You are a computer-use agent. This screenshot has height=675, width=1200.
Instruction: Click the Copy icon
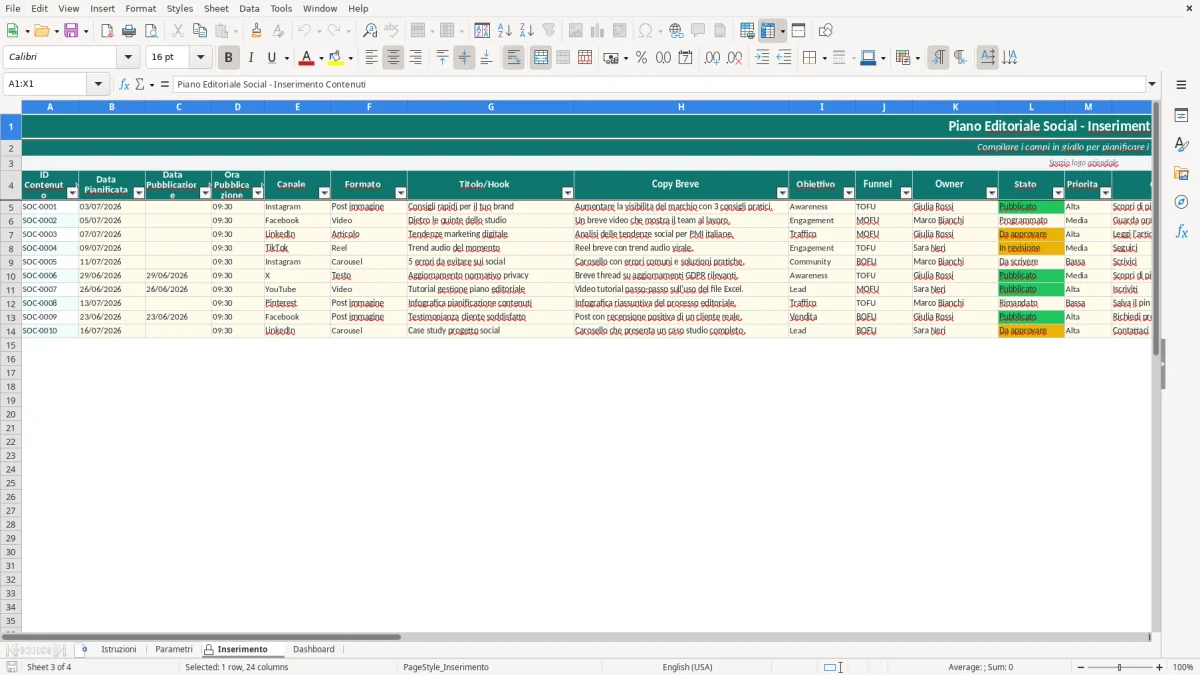tap(200, 31)
